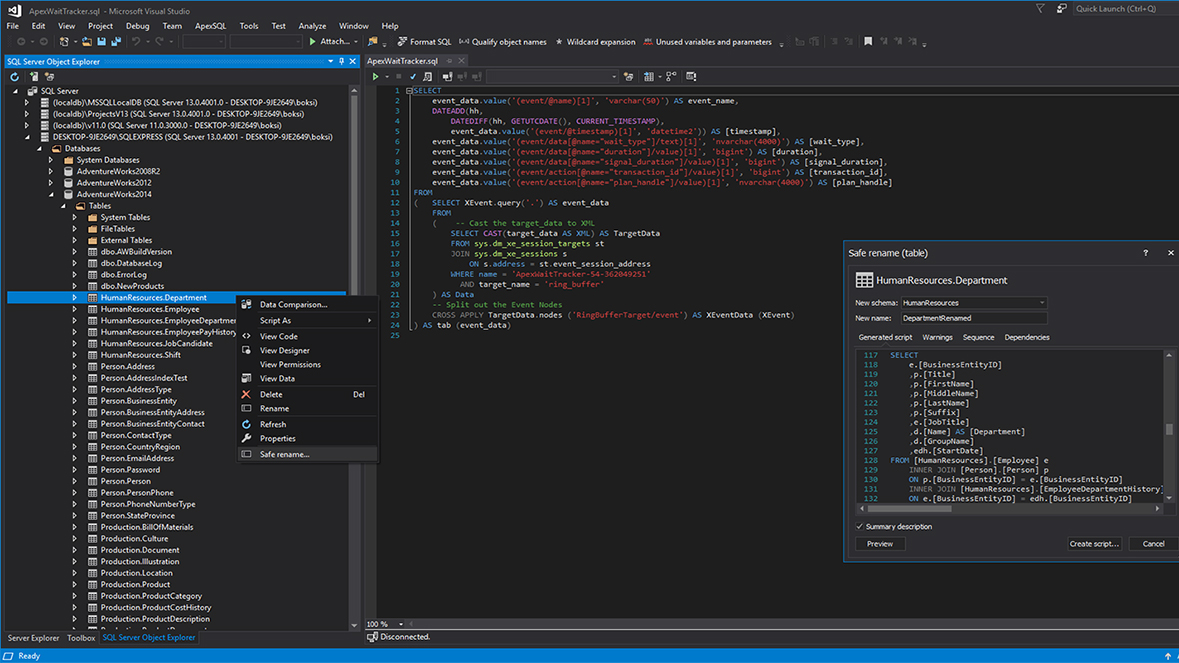This screenshot has width=1179, height=663.
Task: Click the Create script button
Action: pyautogui.click(x=1093, y=544)
